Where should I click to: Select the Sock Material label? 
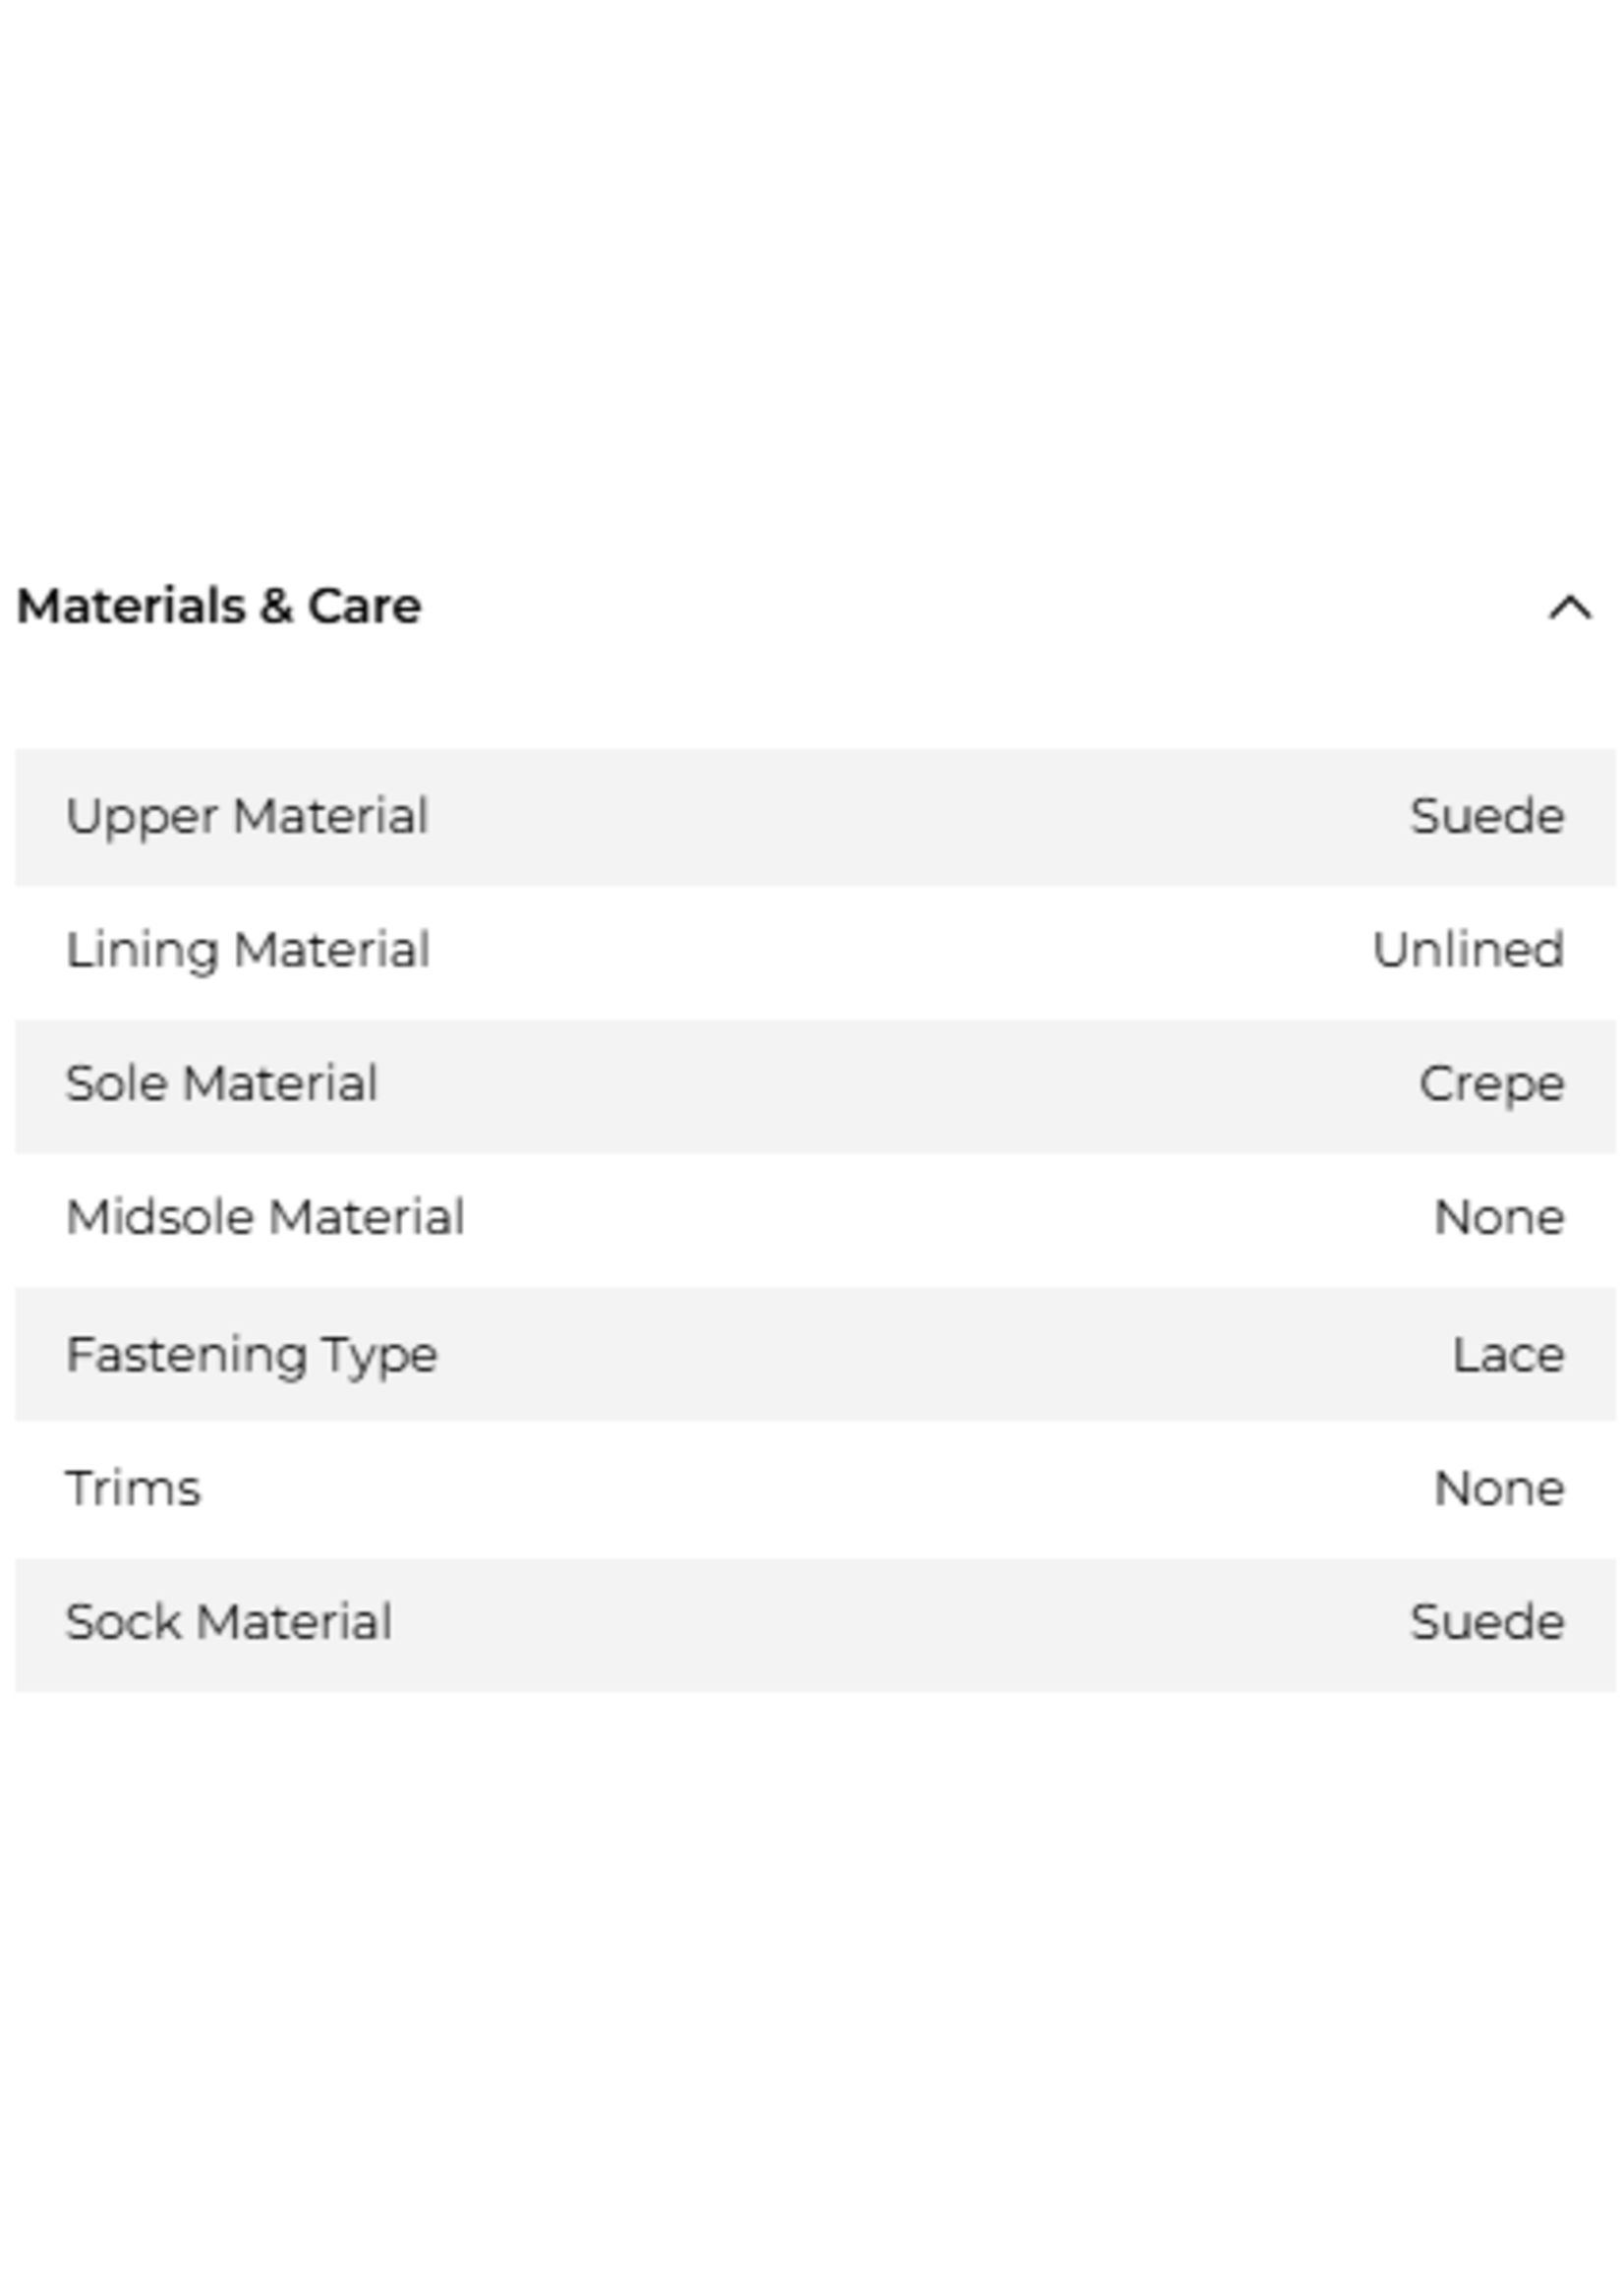point(229,1622)
